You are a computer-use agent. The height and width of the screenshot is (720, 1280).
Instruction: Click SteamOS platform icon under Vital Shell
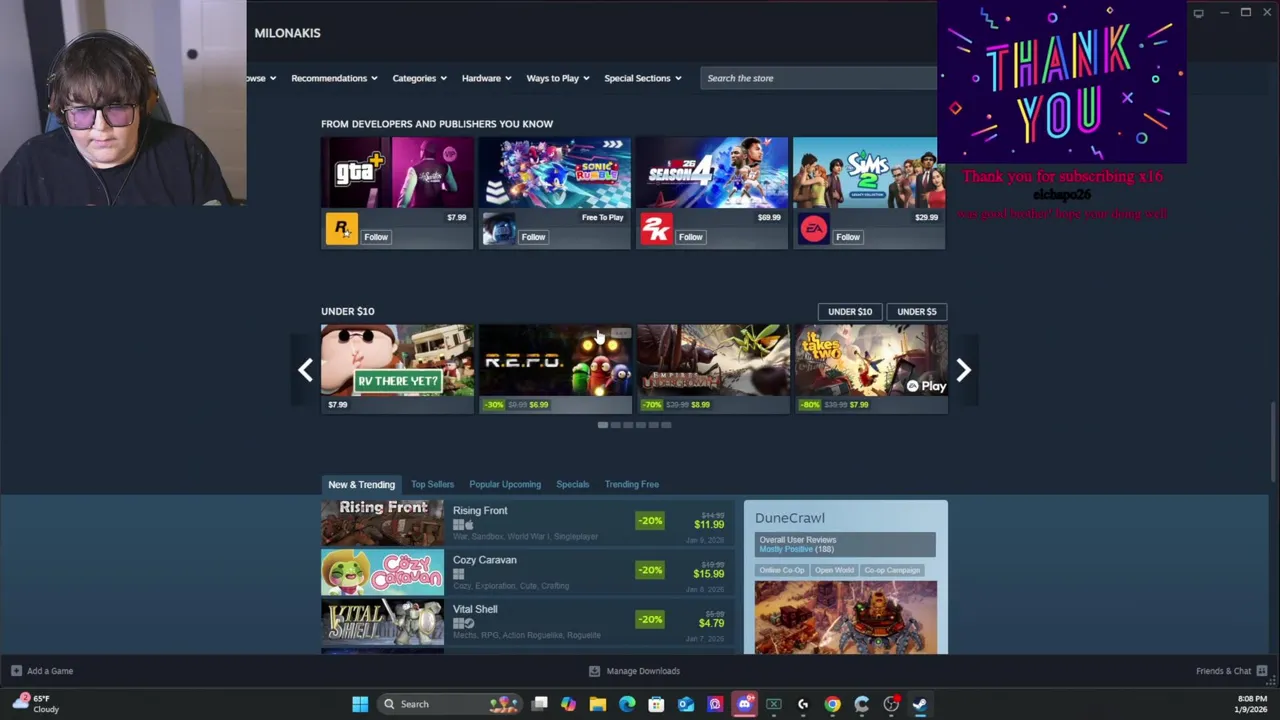[x=469, y=623]
